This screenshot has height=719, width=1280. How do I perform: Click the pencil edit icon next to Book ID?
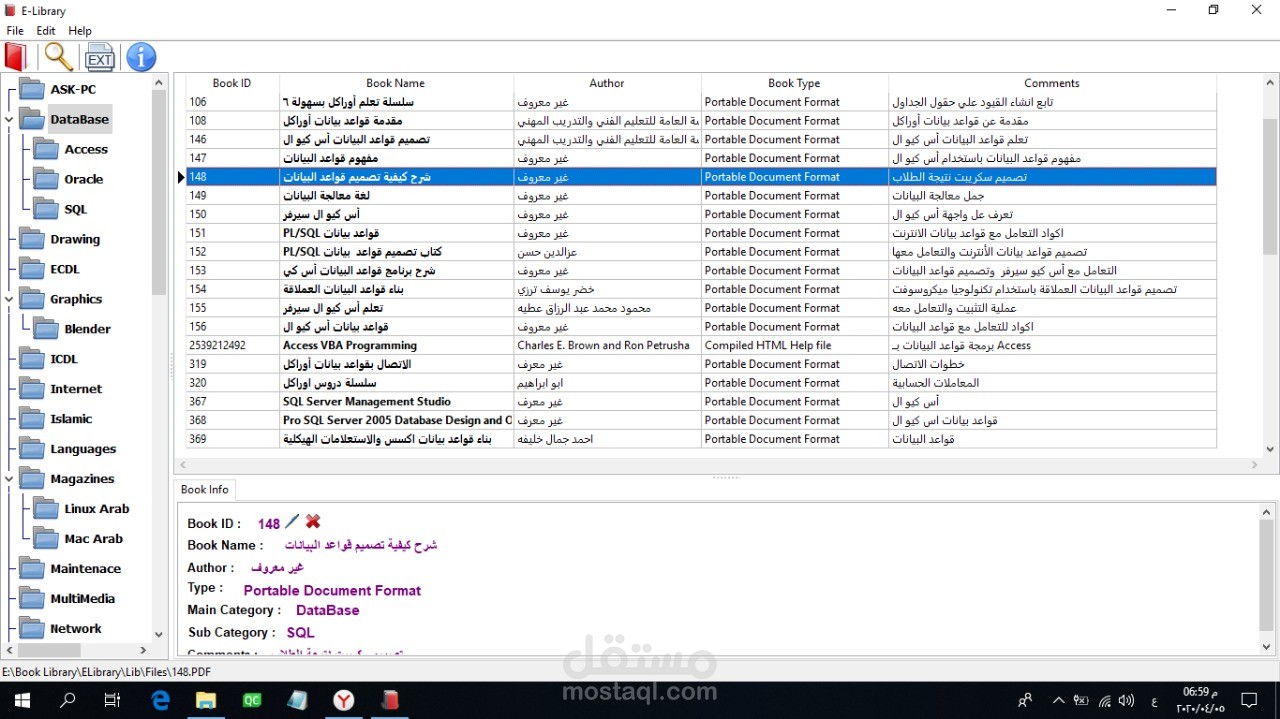292,521
